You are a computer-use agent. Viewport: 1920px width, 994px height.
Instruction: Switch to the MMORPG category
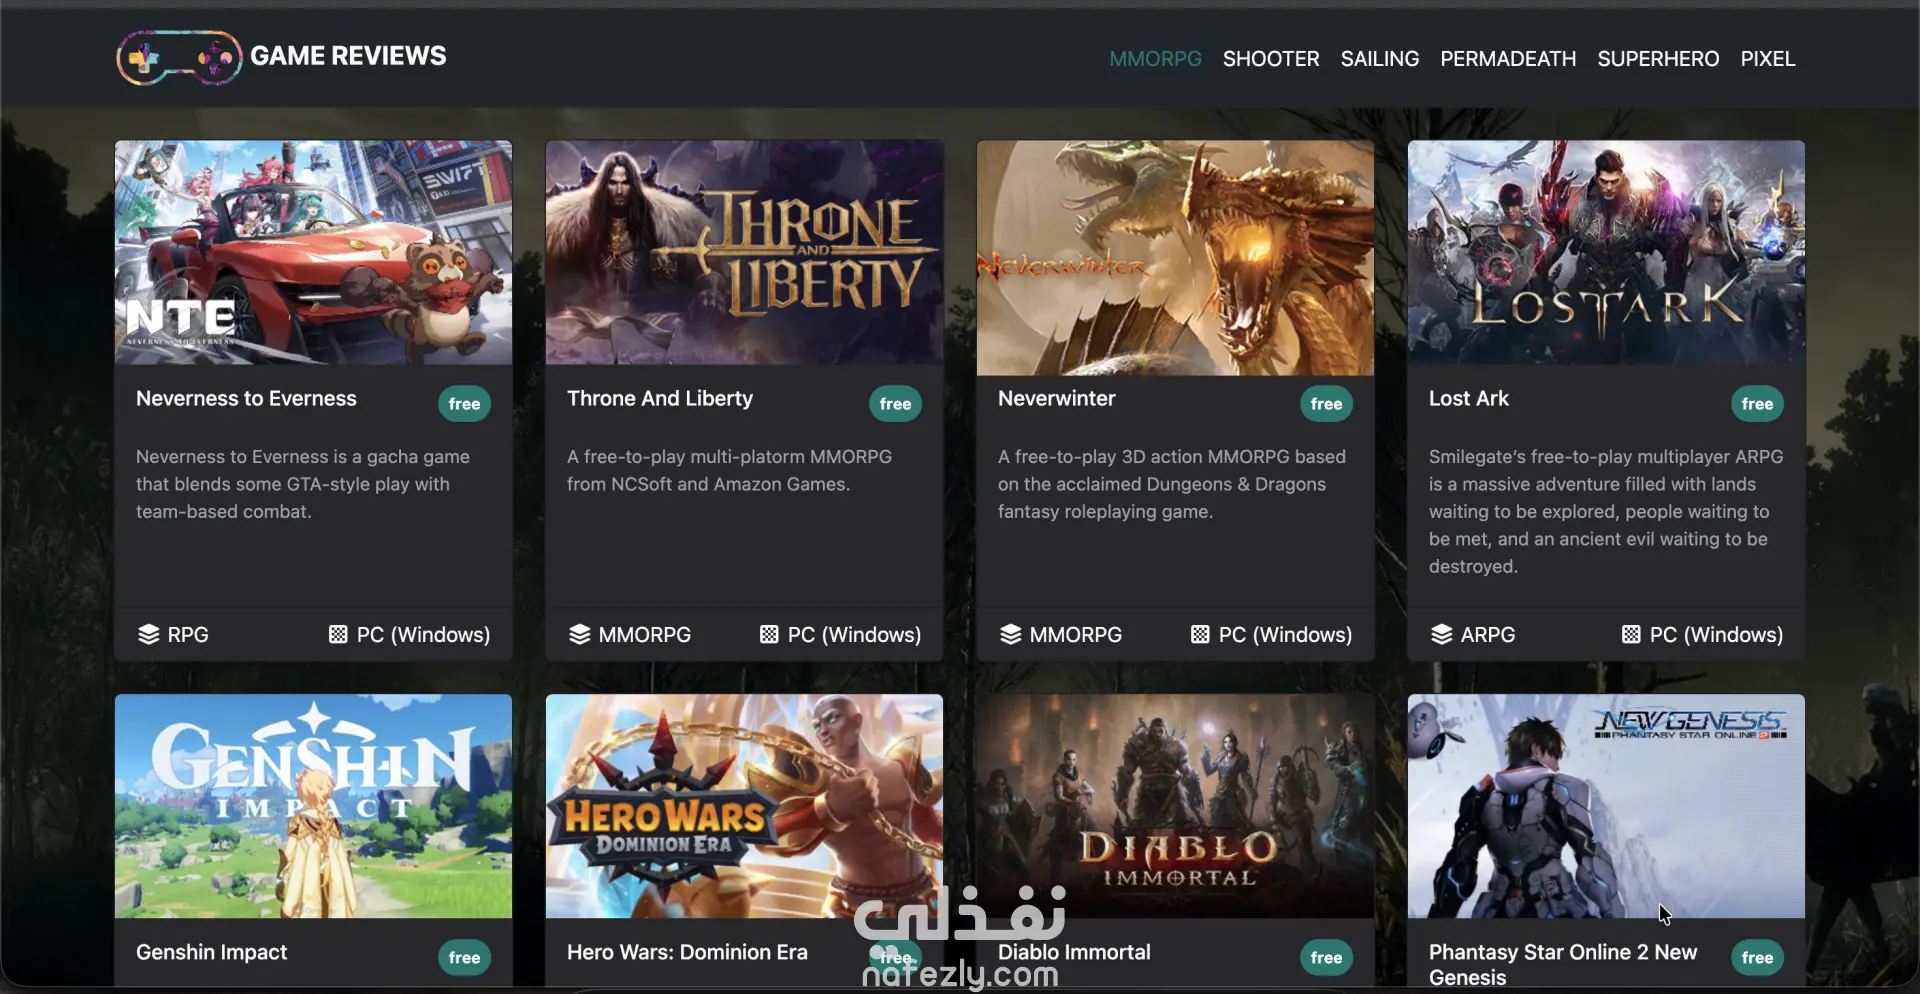click(1155, 59)
